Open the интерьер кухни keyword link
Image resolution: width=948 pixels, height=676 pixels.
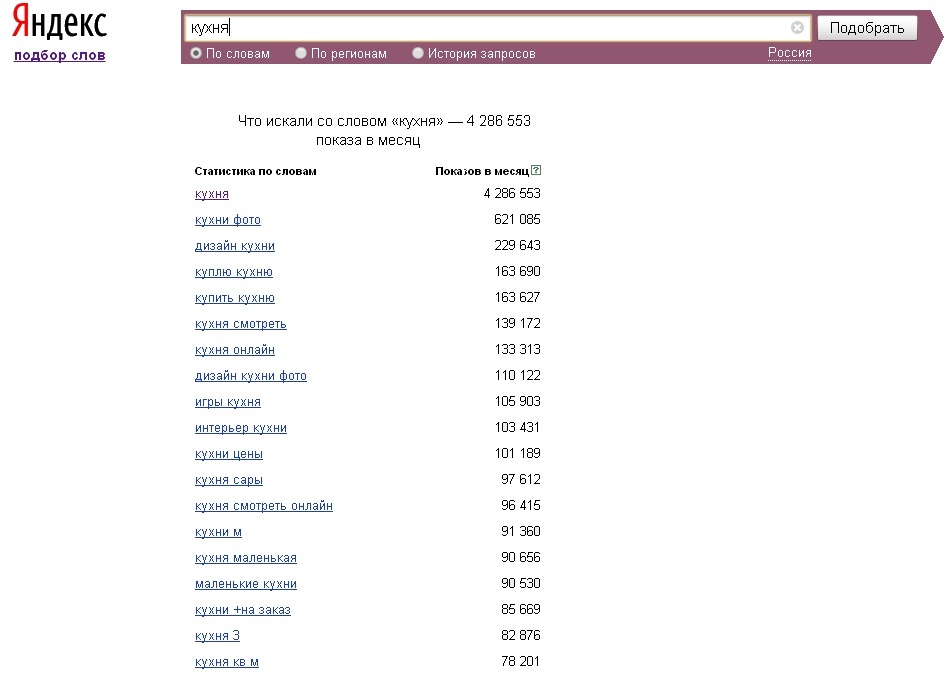(241, 428)
